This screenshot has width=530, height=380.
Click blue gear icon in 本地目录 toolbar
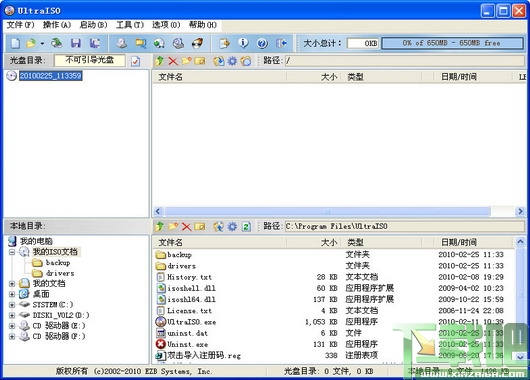[232, 227]
